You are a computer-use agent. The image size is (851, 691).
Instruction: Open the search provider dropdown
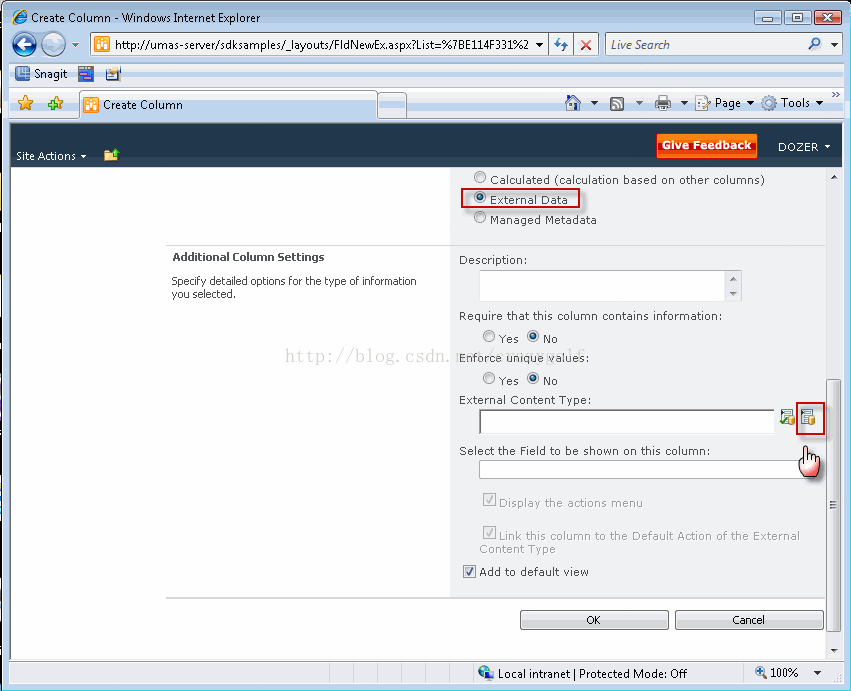[834, 45]
